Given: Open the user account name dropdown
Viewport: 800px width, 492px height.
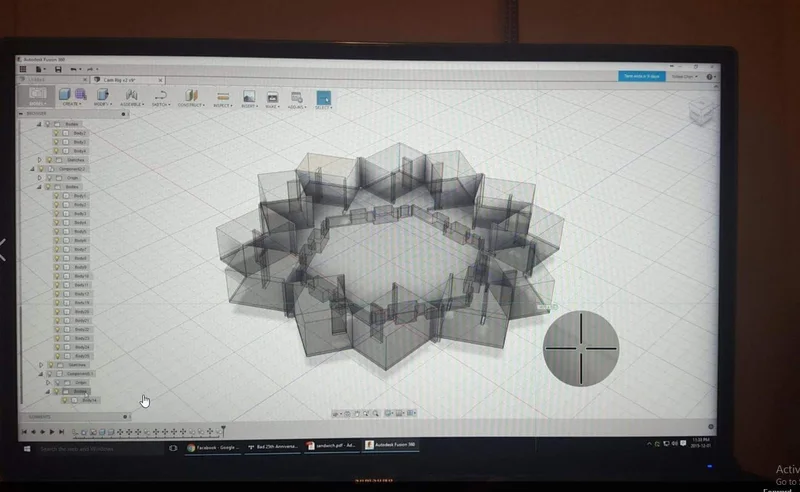Looking at the screenshot, I should [x=685, y=77].
